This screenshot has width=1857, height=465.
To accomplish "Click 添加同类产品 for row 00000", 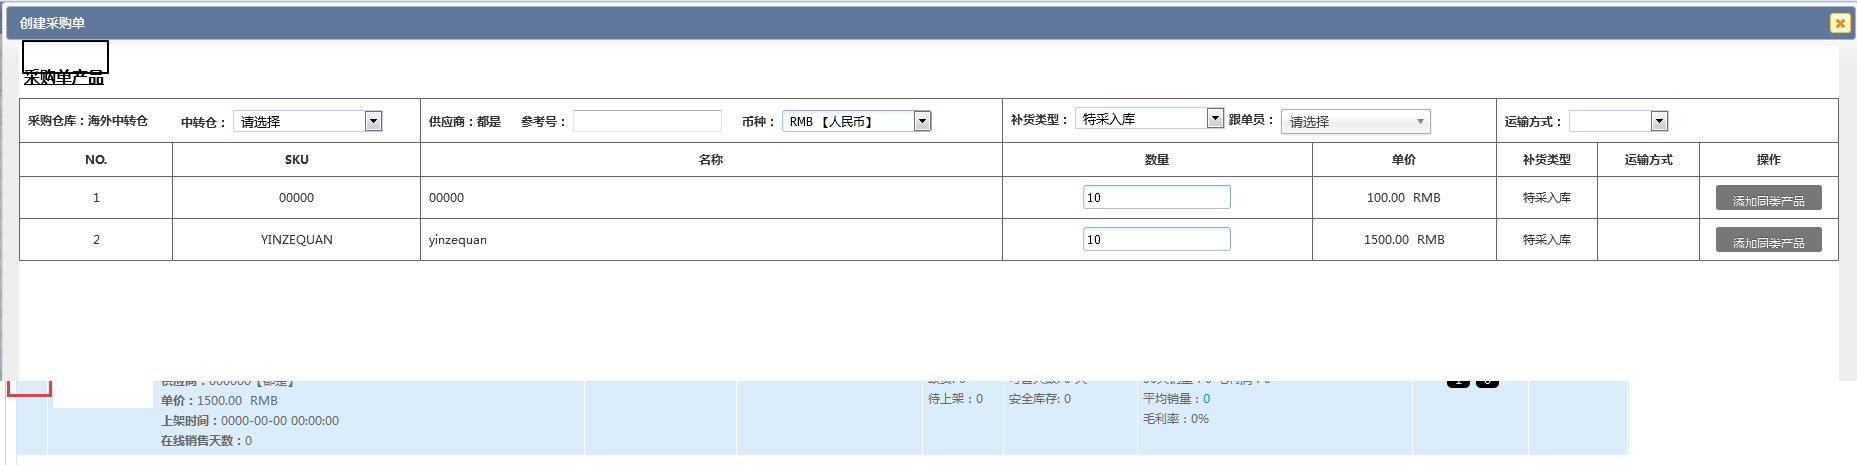I will pyautogui.click(x=1768, y=198).
